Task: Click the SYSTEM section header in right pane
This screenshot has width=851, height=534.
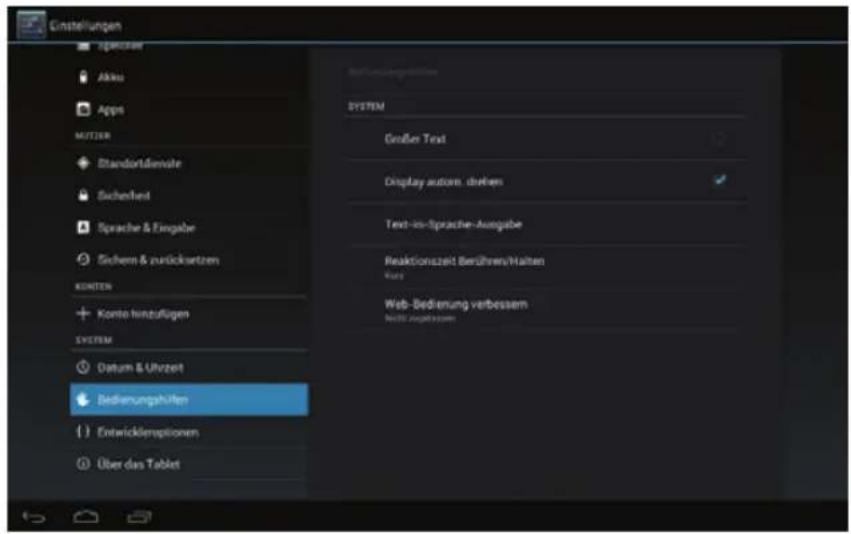Action: (x=366, y=107)
